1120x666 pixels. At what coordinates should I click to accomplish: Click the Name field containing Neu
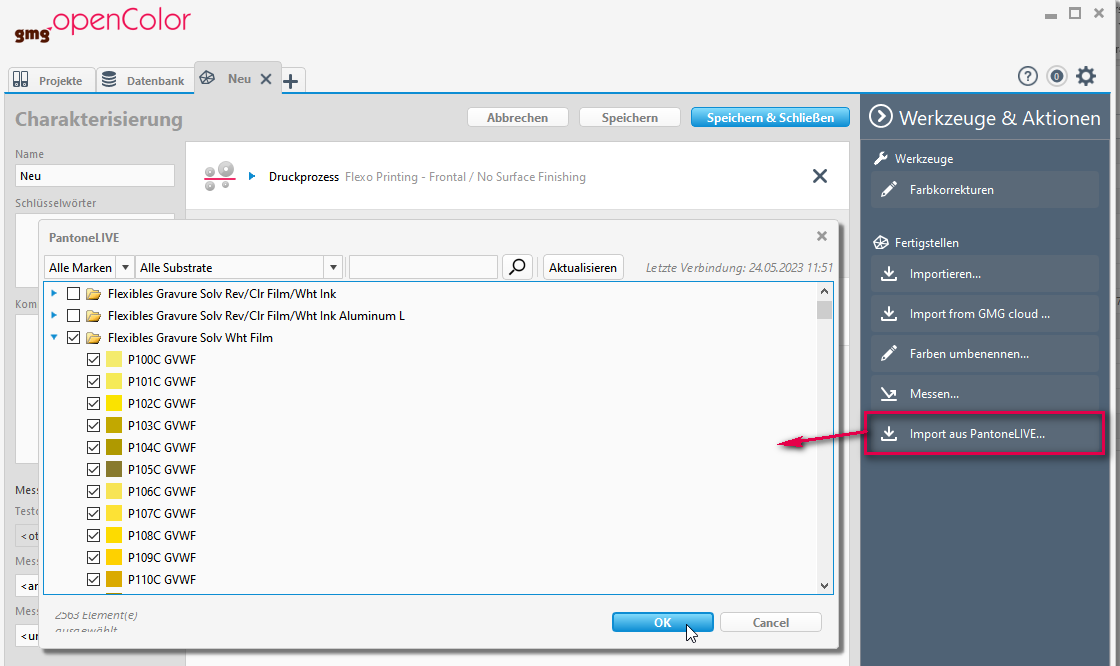[x=94, y=176]
